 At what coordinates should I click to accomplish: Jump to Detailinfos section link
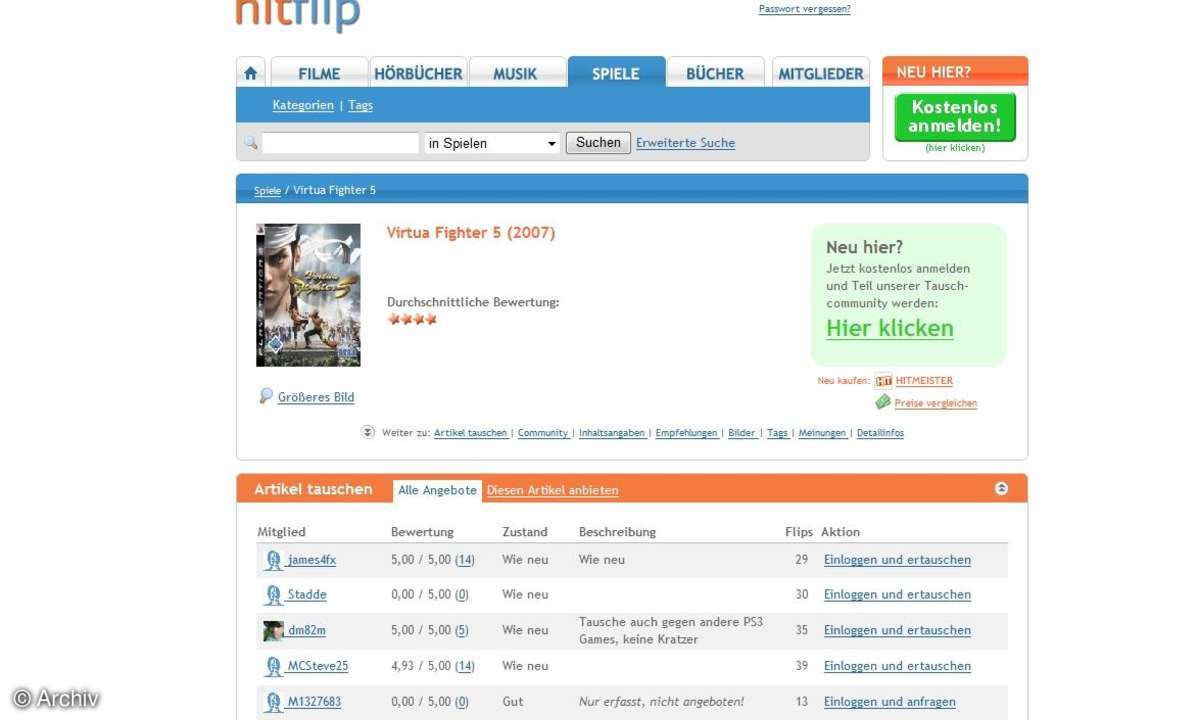coord(880,433)
